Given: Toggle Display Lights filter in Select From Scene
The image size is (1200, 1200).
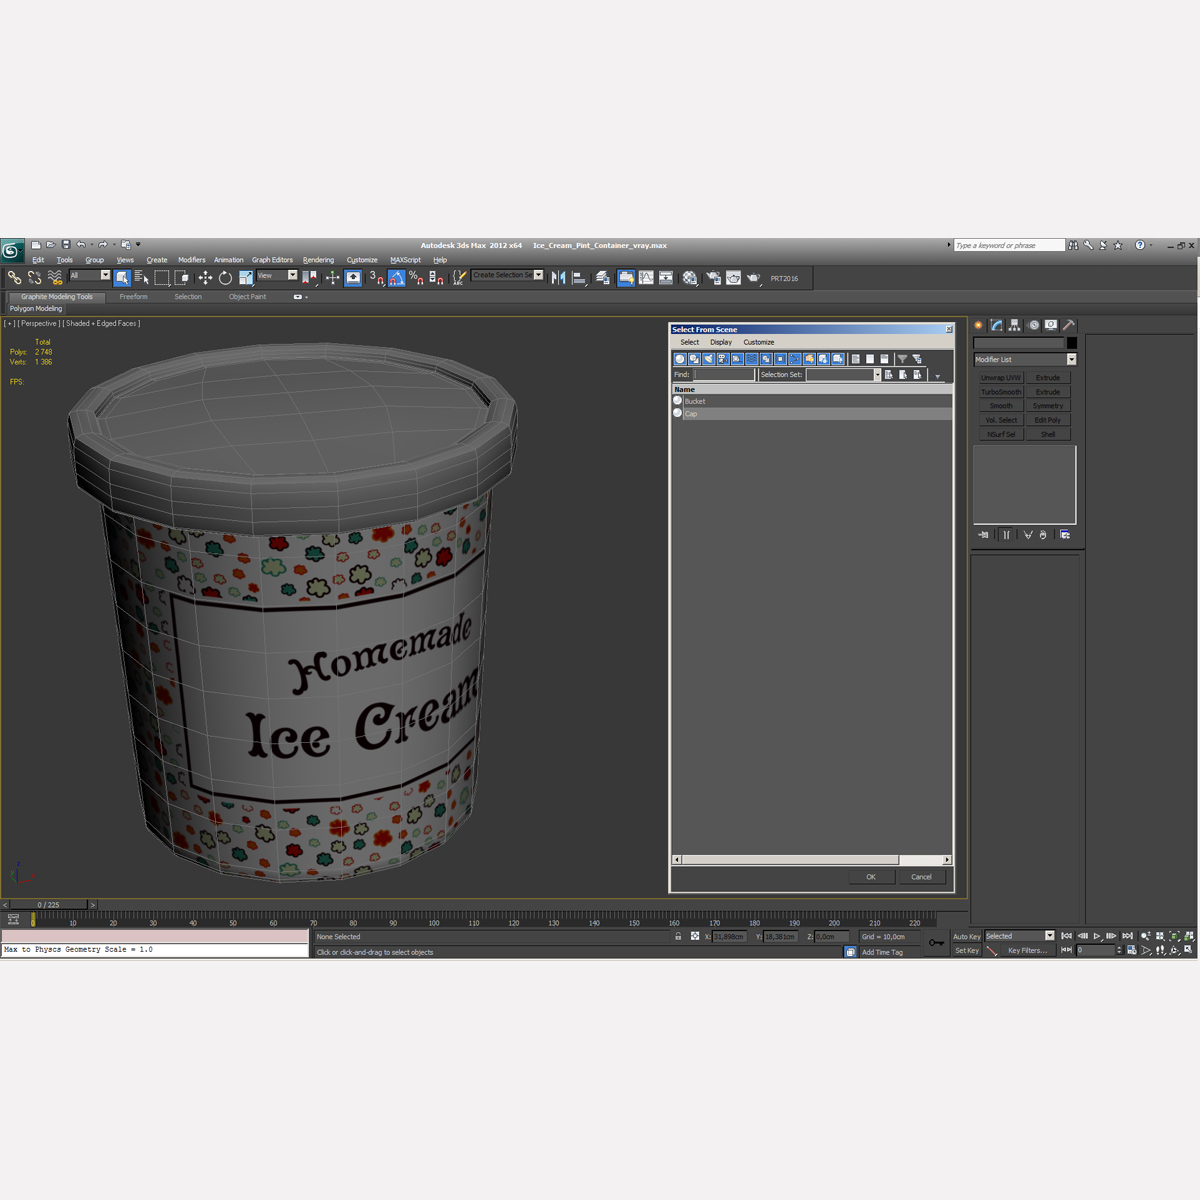Looking at the screenshot, I should [709, 359].
